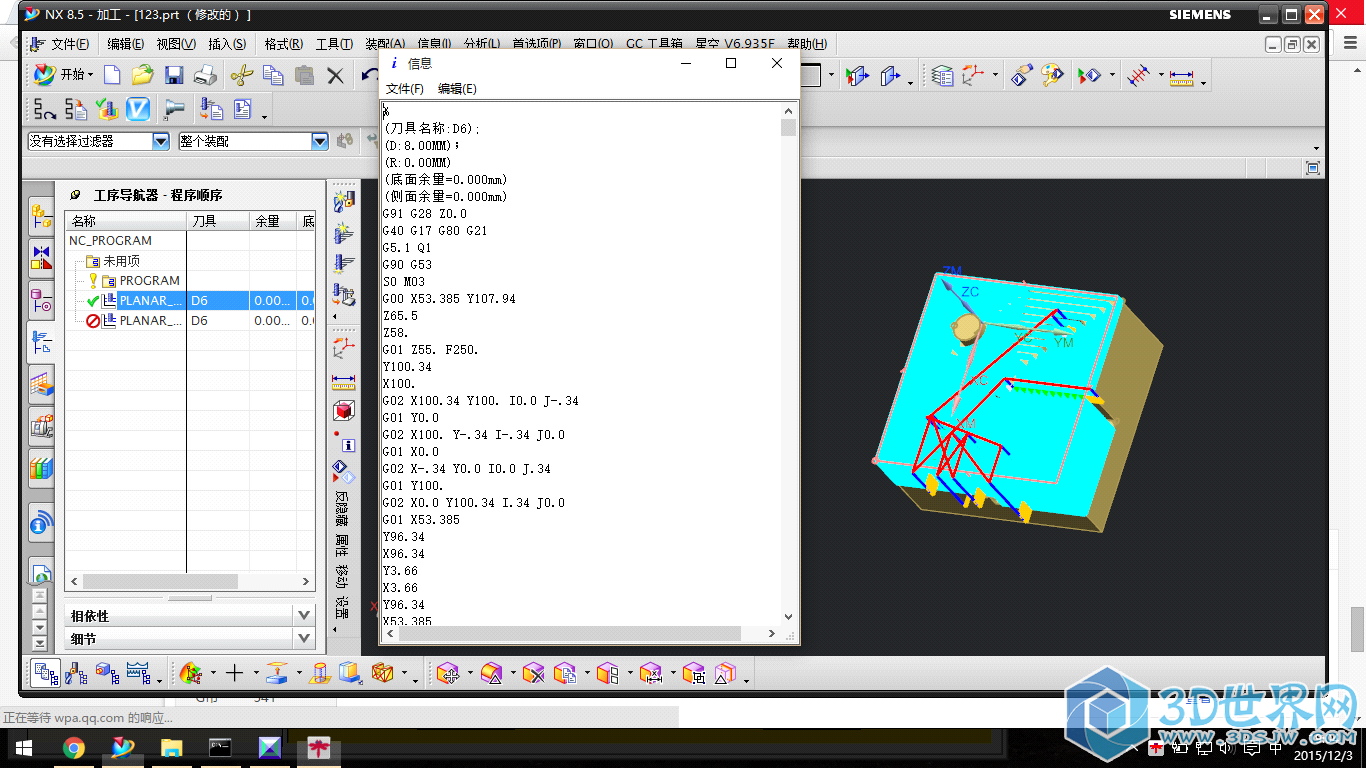Open dropdown arrow next to the Point plus icon
This screenshot has width=1366, height=768.
coord(255,675)
